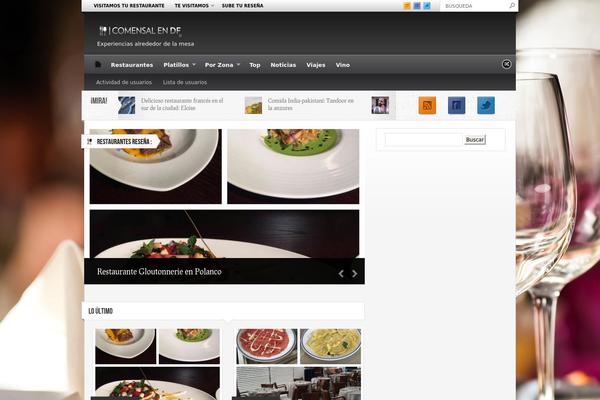Image resolution: width=600 pixels, height=400 pixels.
Task: Click the user avatar thumbnail in ¡Mira! bar
Action: (x=380, y=105)
